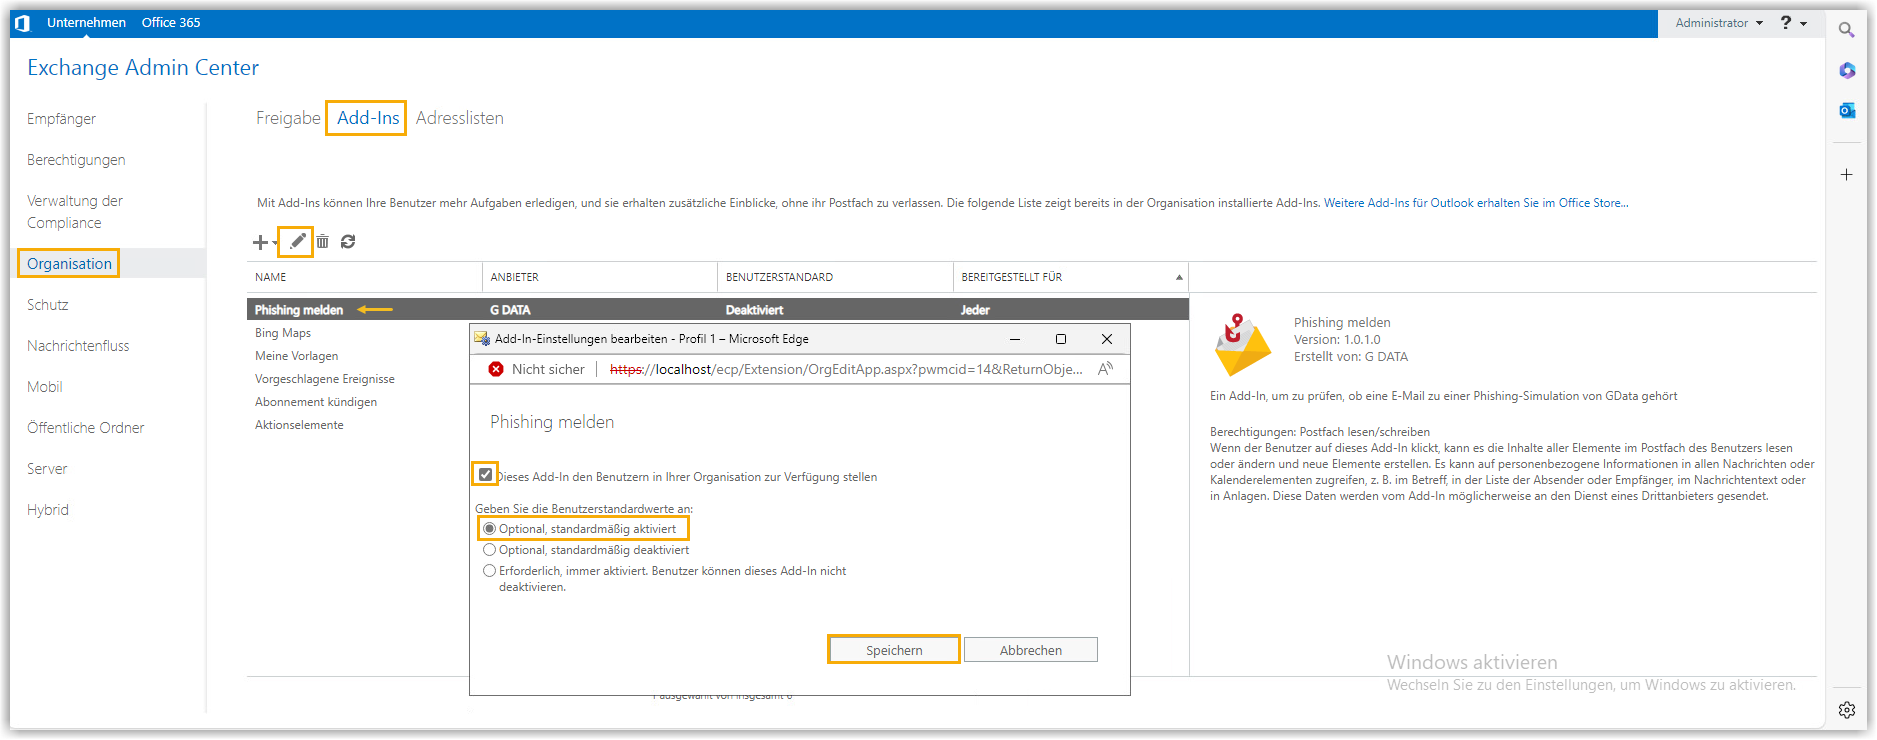Open Nachrichtenfluss in the sidebar
The width and height of the screenshot is (1877, 740).
(78, 345)
